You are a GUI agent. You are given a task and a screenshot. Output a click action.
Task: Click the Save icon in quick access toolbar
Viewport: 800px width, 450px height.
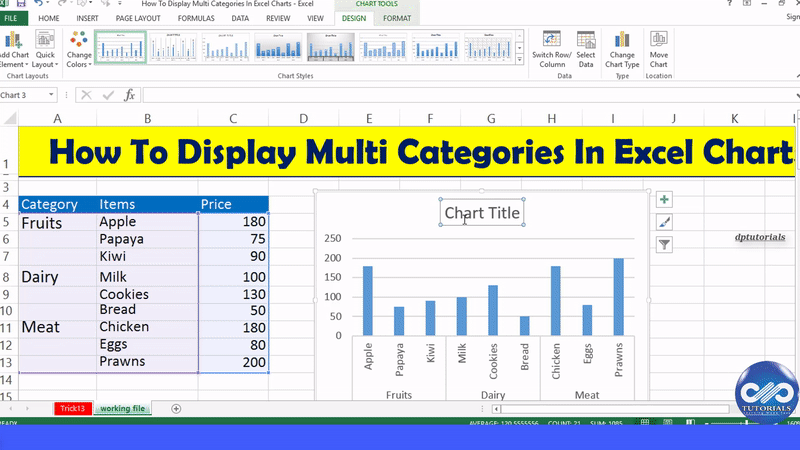21,4
